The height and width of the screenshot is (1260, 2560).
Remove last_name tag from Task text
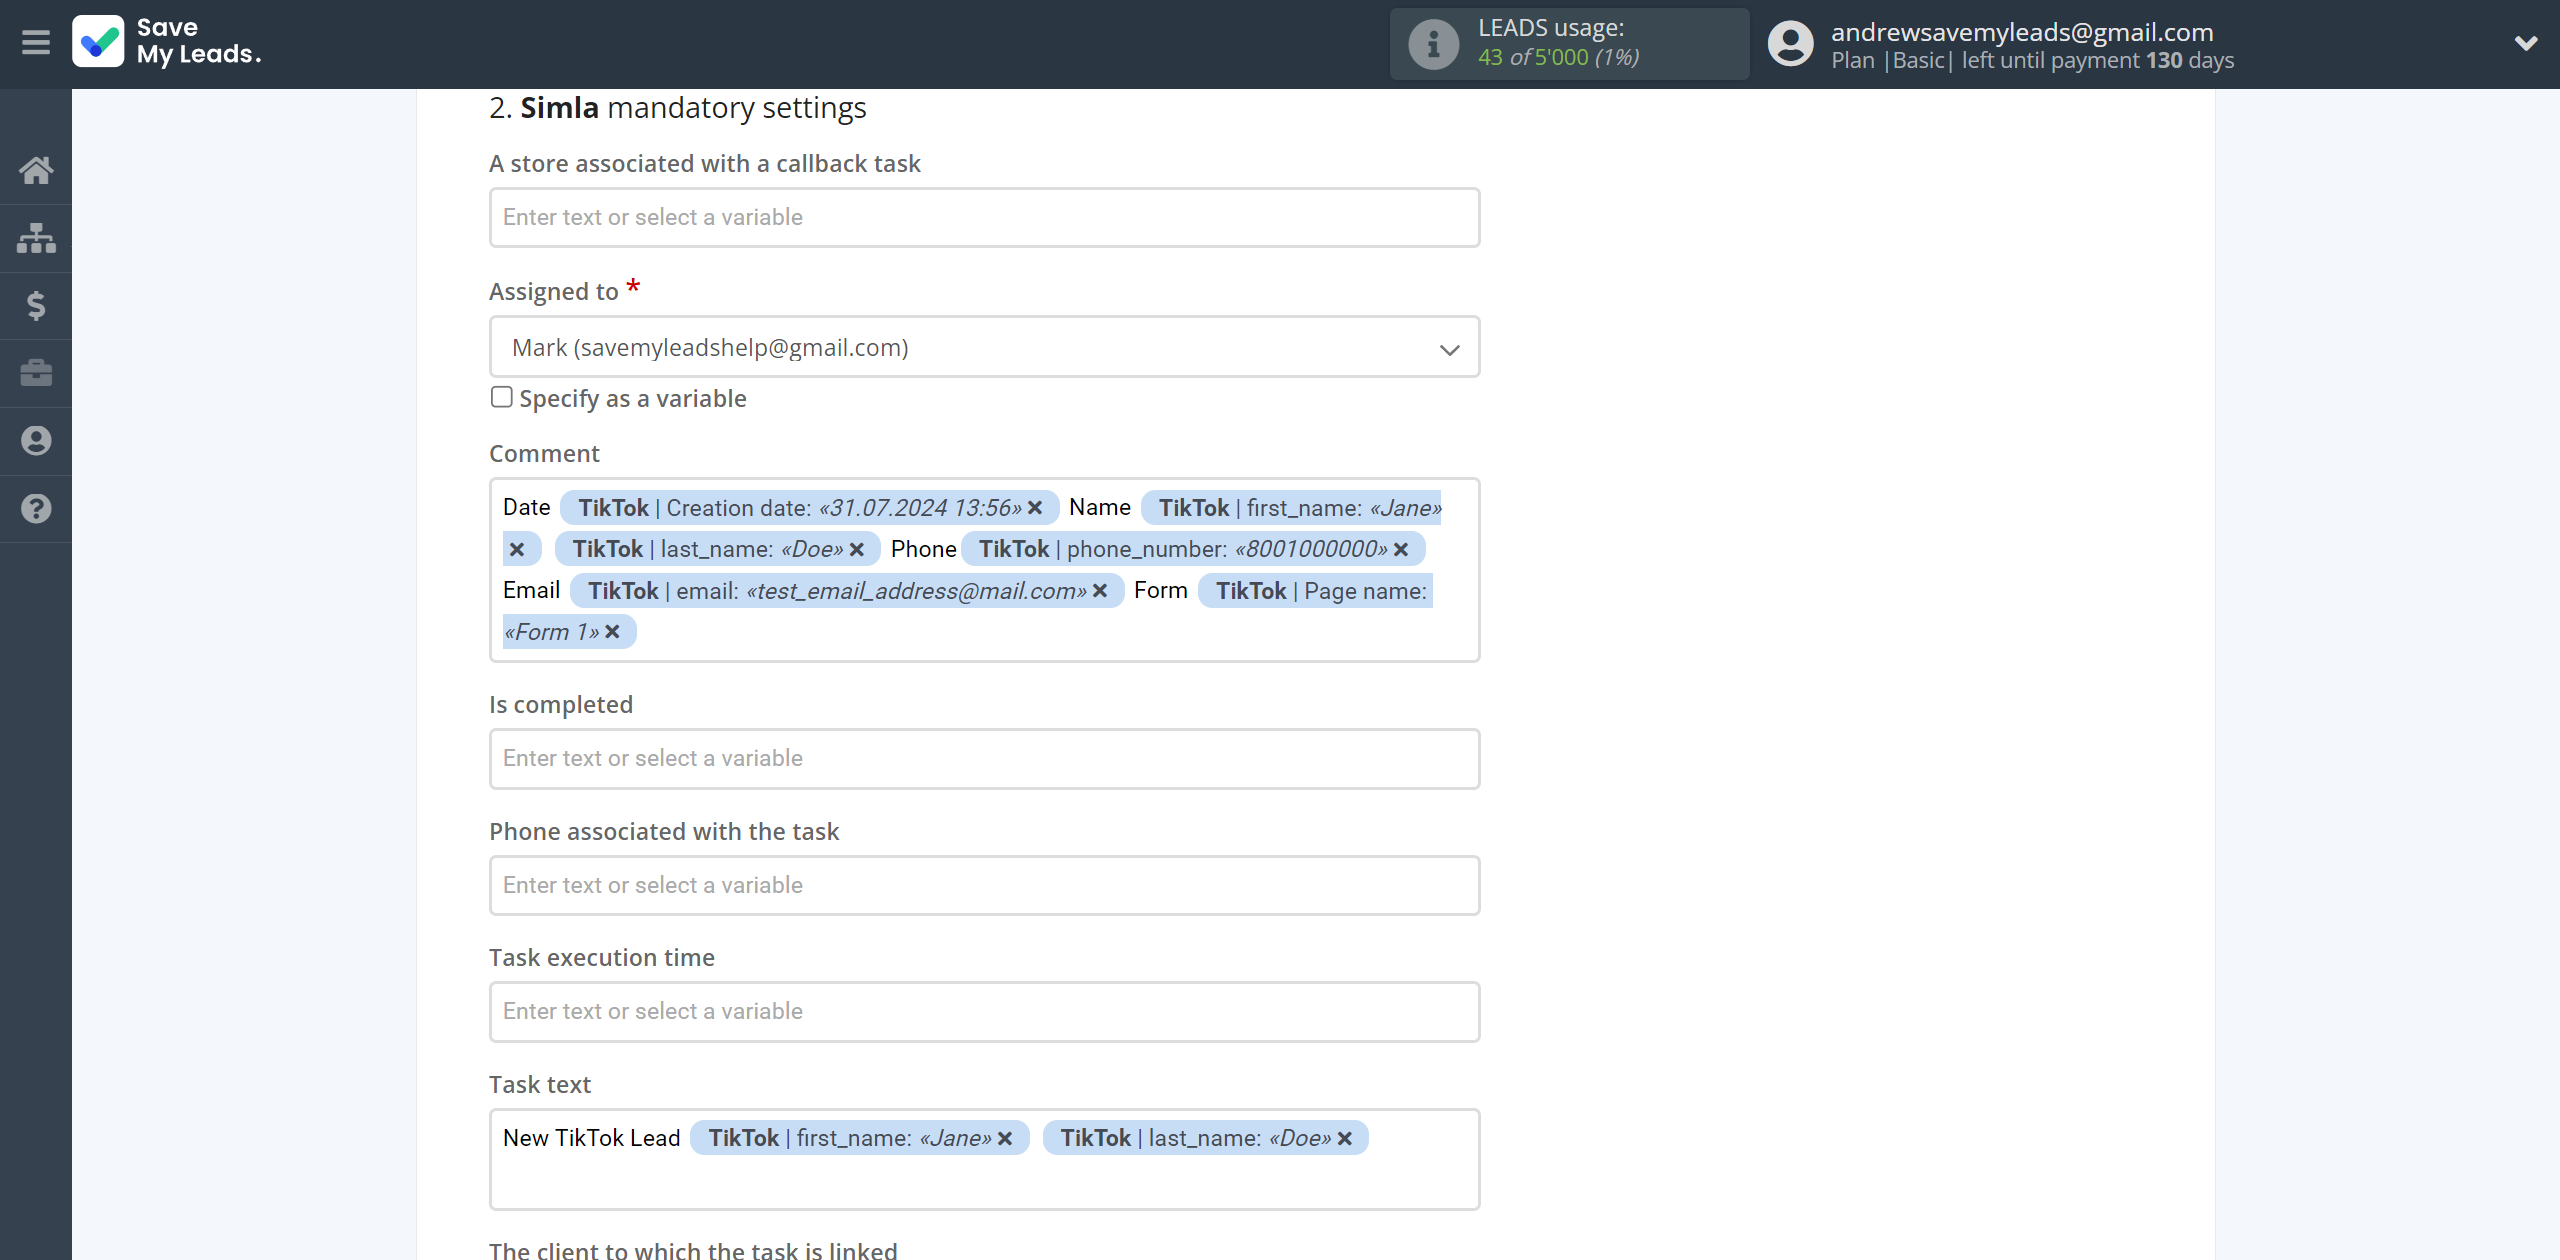(x=1345, y=1138)
